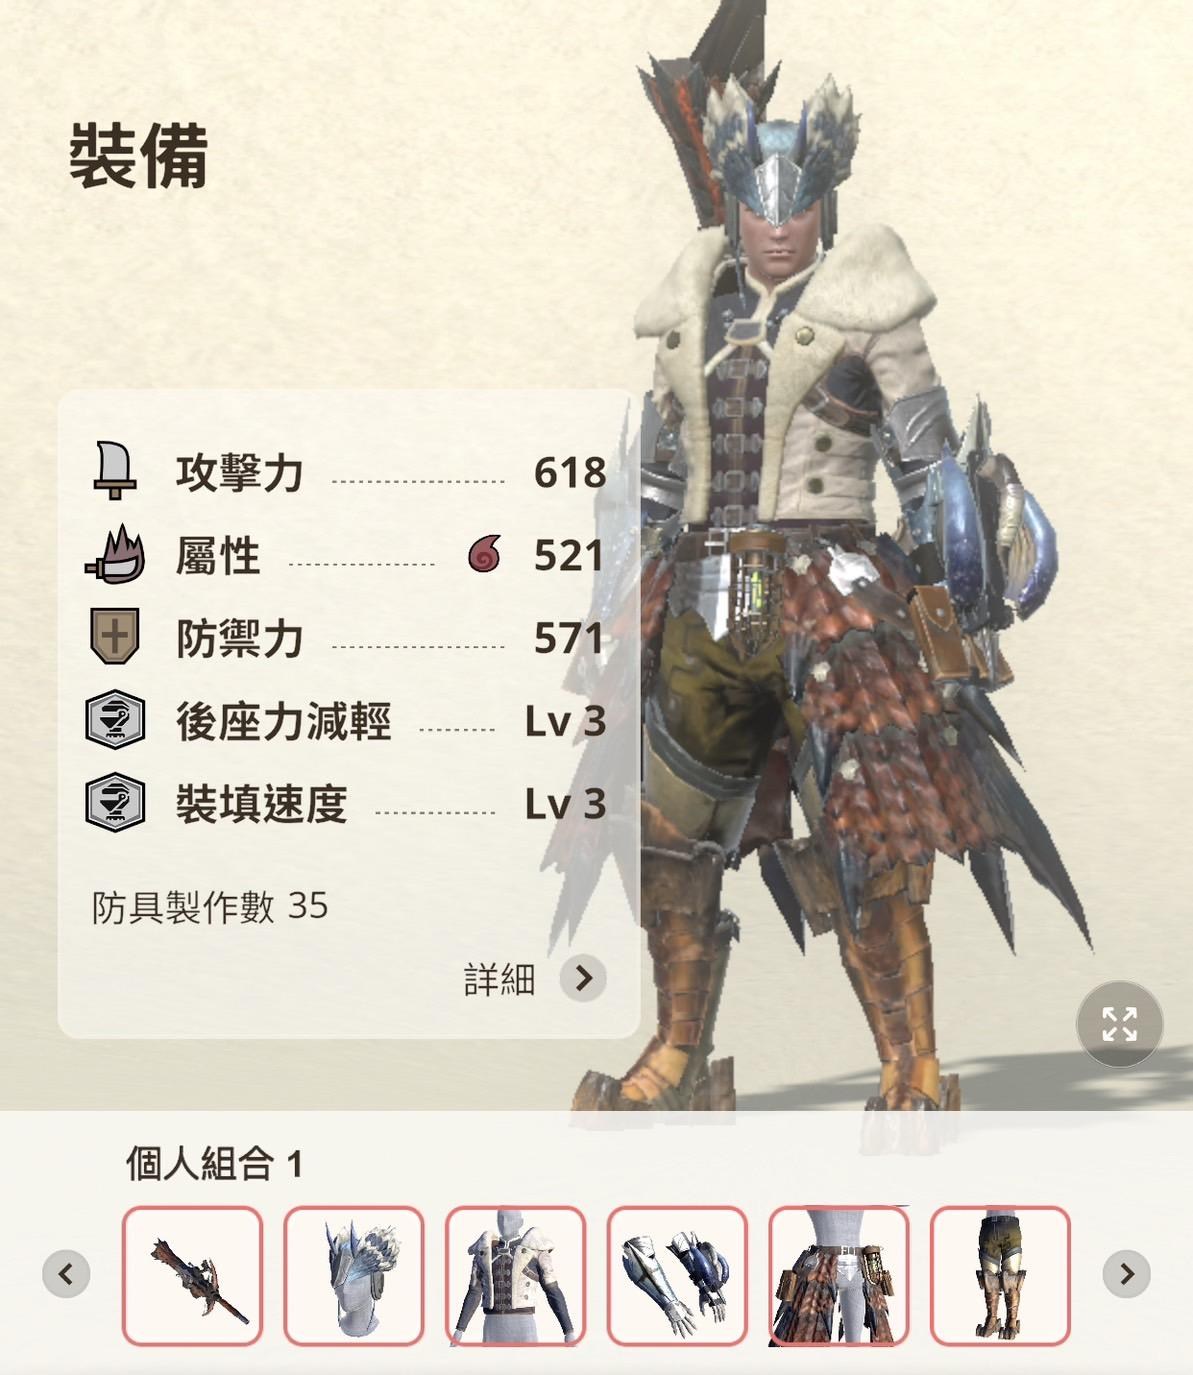Click the attack power sword icon
1193x1375 pixels.
pyautogui.click(x=114, y=470)
